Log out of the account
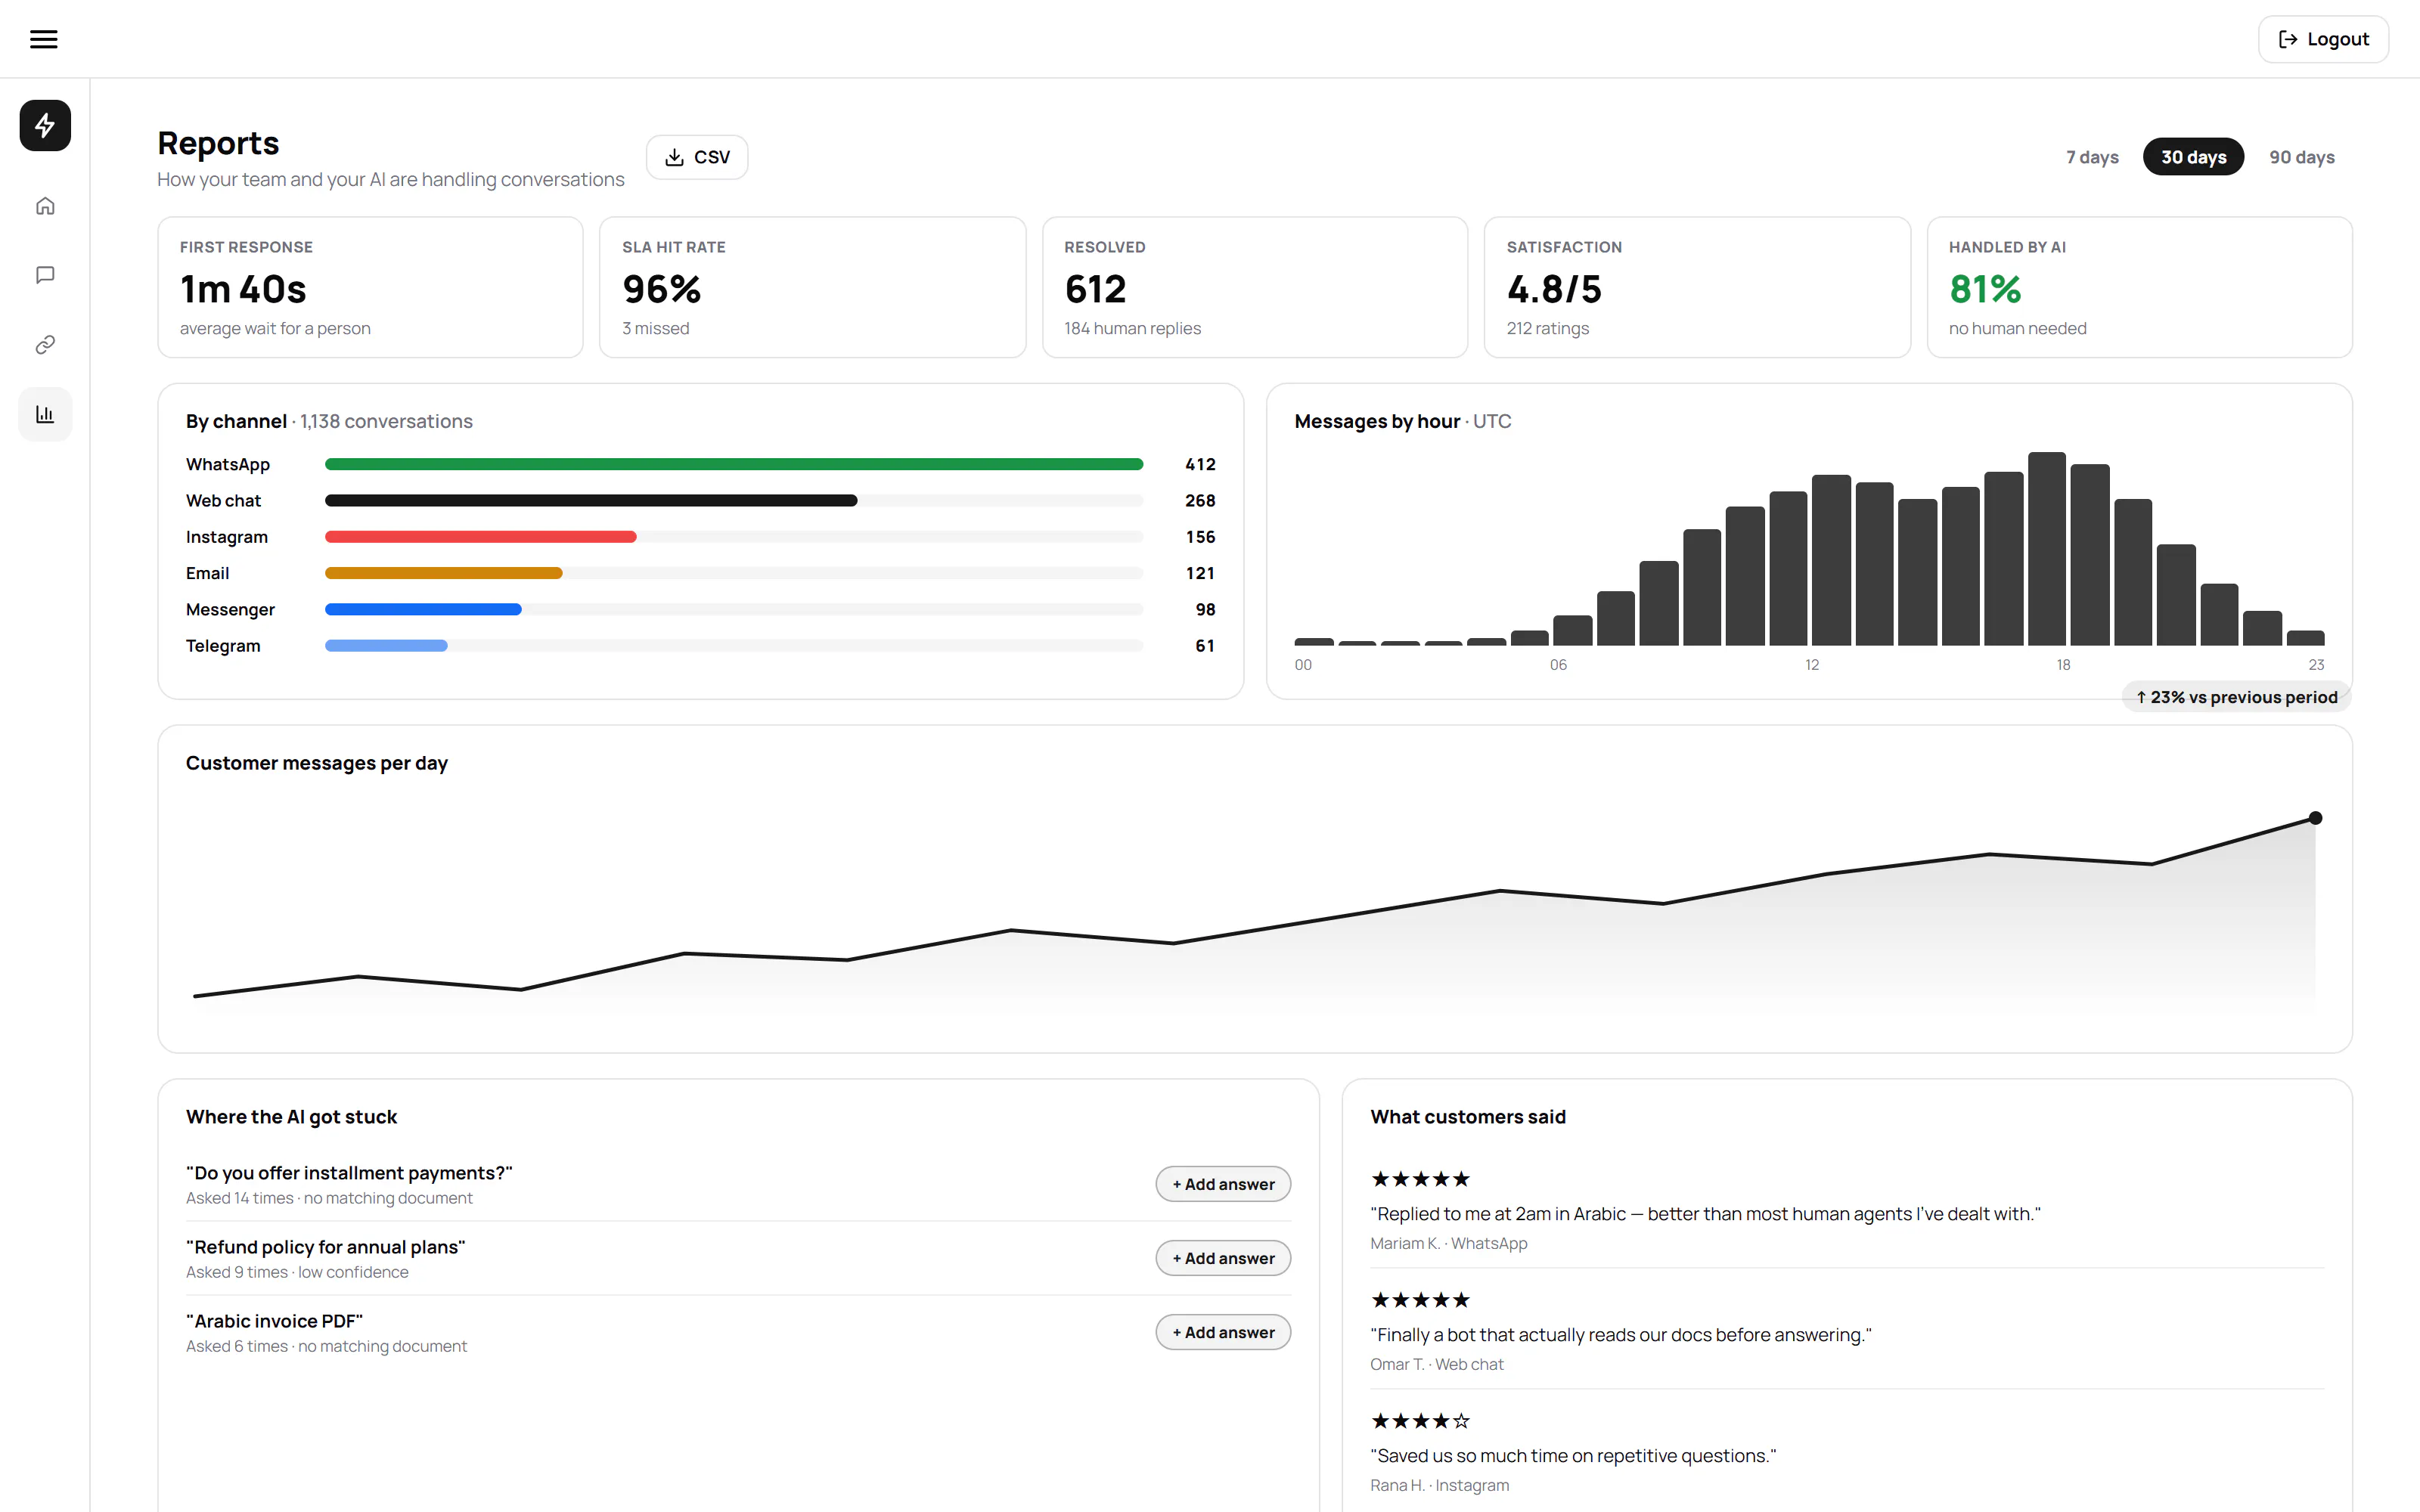 click(2323, 39)
